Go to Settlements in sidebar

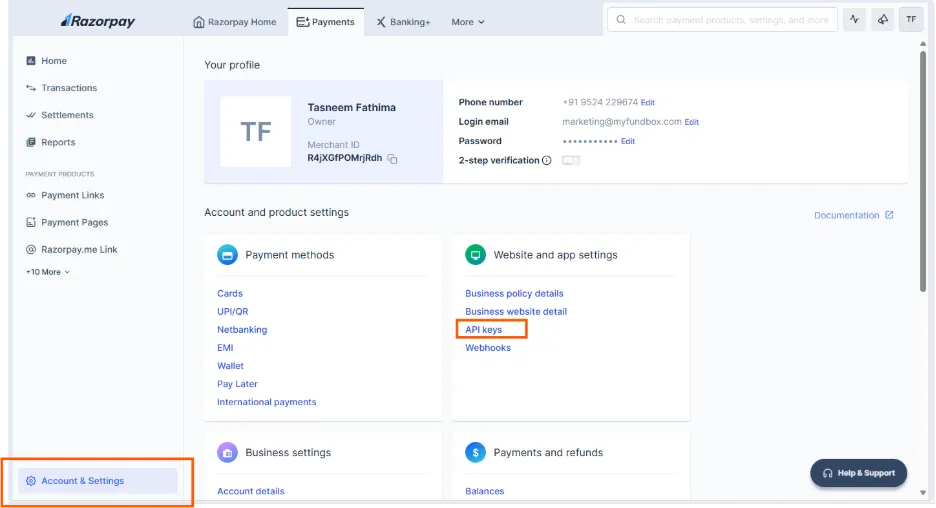coord(67,115)
